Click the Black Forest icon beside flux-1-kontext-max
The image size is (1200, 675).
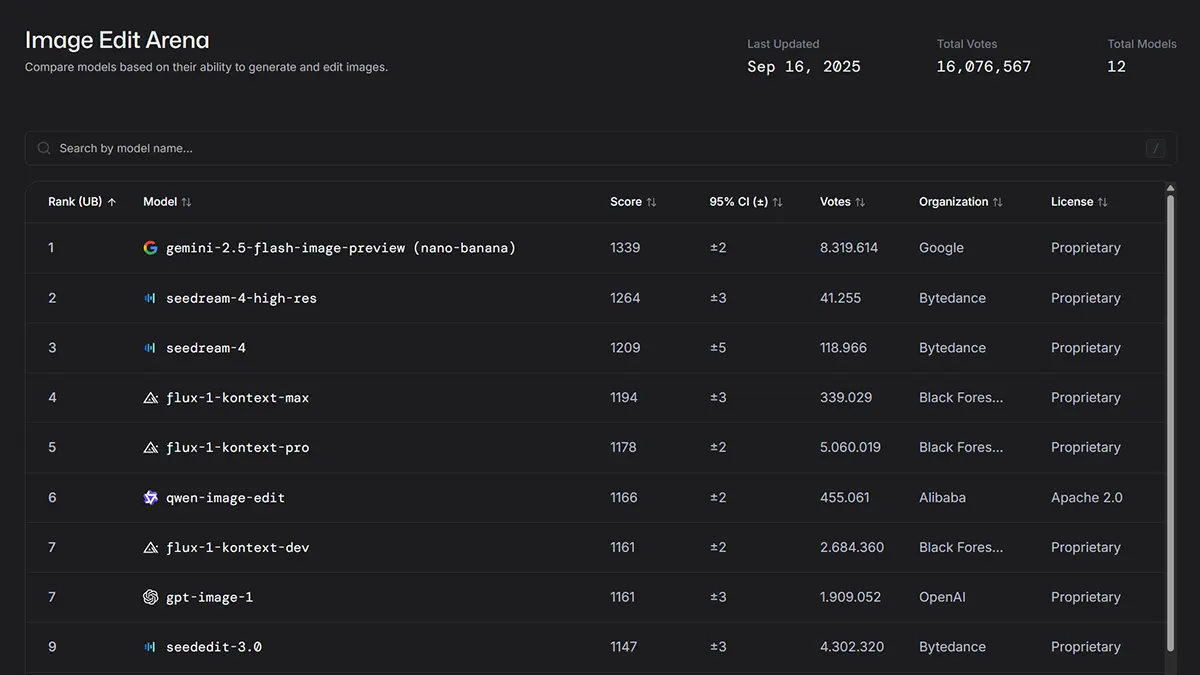[150, 398]
